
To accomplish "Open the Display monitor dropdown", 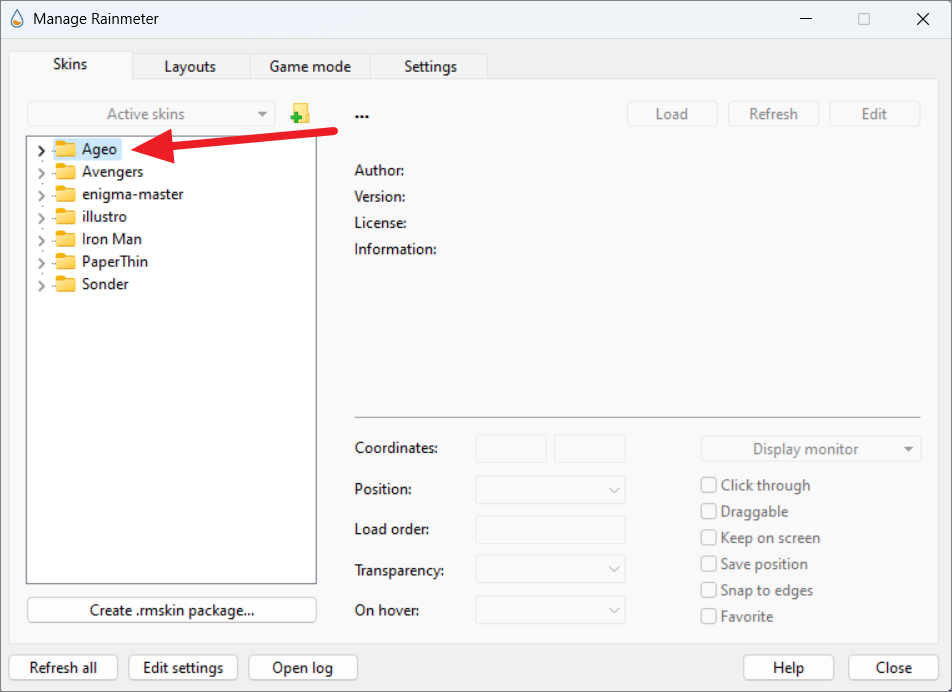I will click(x=811, y=449).
